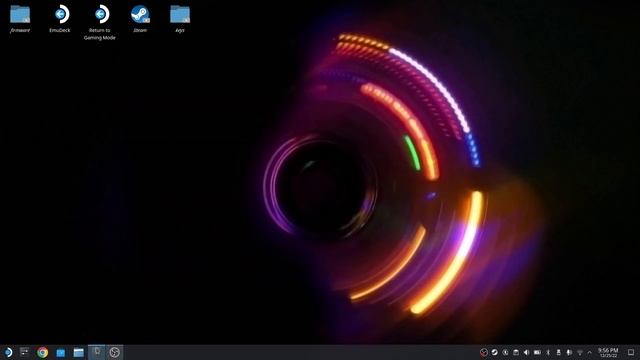640x360 pixels.
Task: Open the Wi-Fi network tray icon
Action: click(x=580, y=352)
